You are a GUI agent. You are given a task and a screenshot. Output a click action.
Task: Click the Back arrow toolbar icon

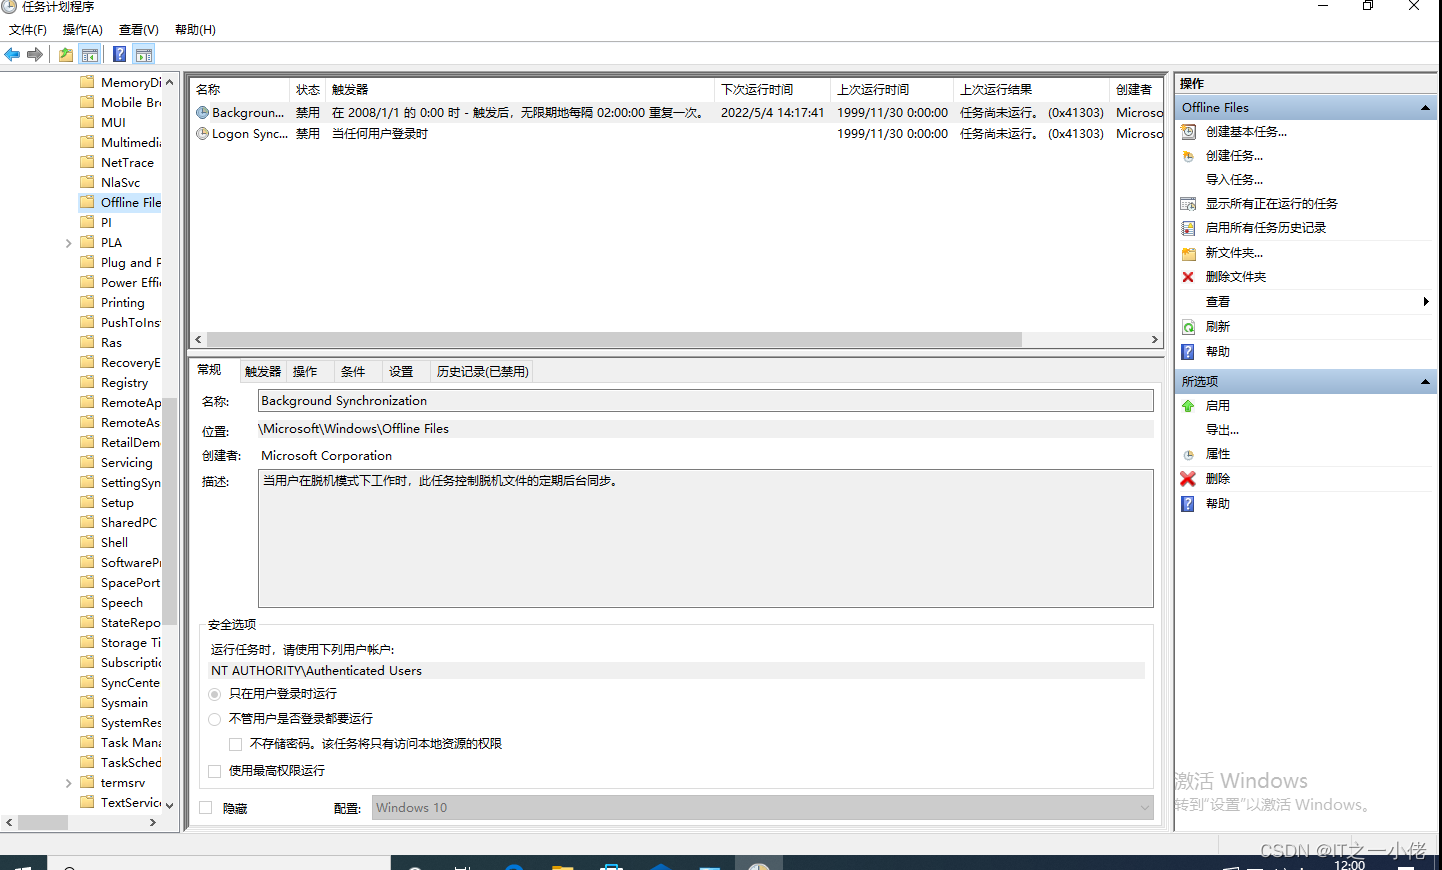[x=12, y=54]
